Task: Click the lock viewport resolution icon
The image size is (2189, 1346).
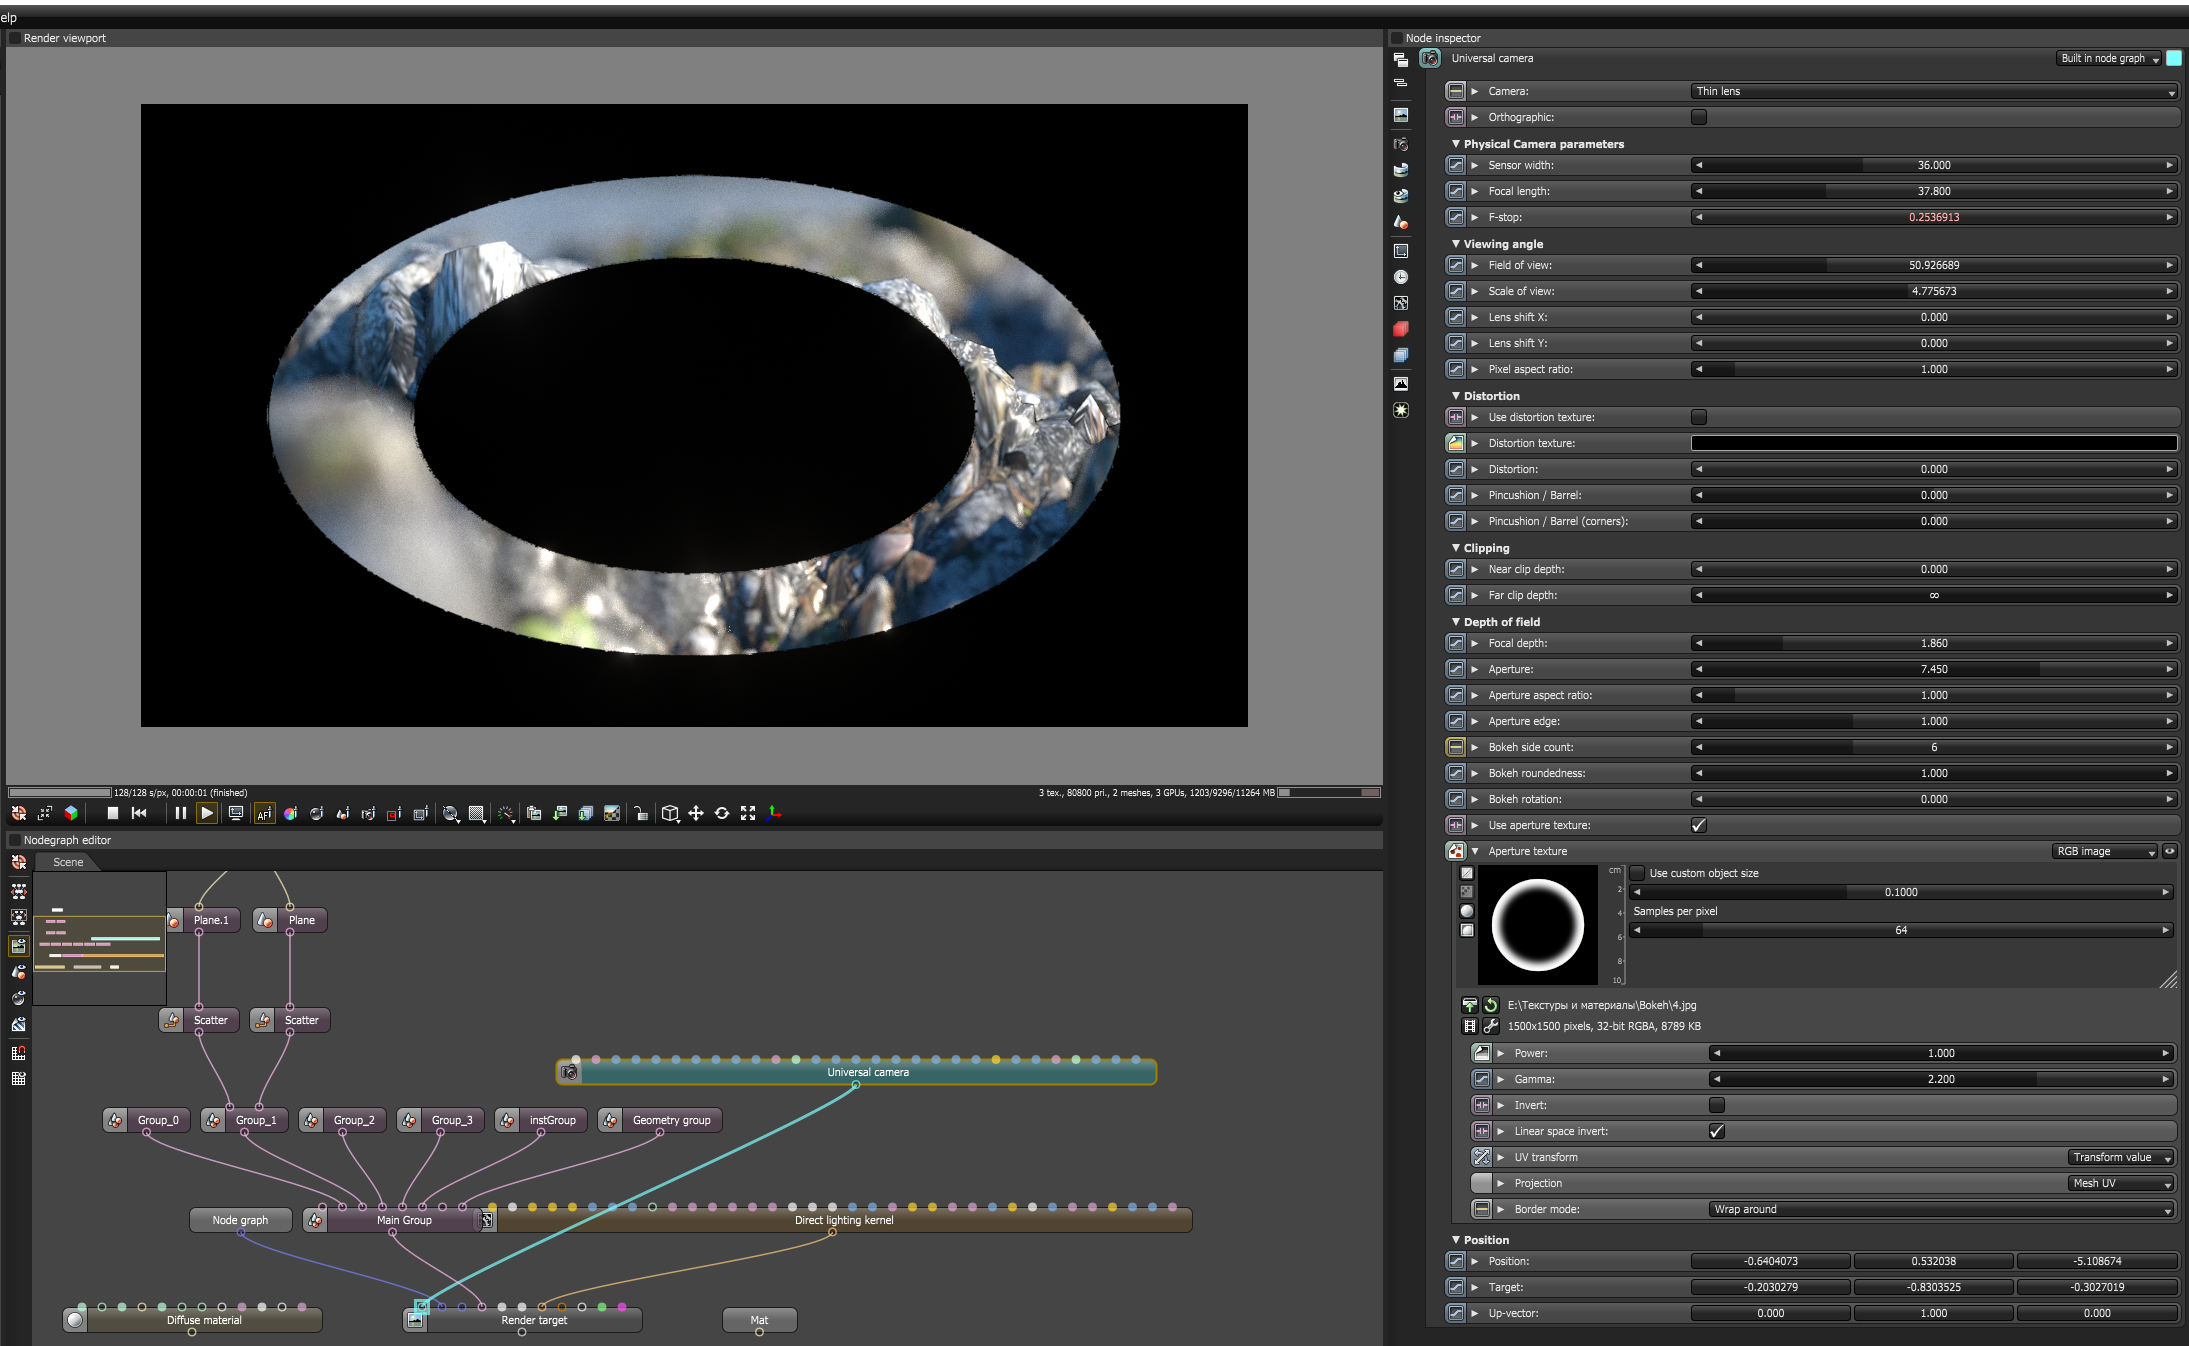Action: tap(640, 813)
